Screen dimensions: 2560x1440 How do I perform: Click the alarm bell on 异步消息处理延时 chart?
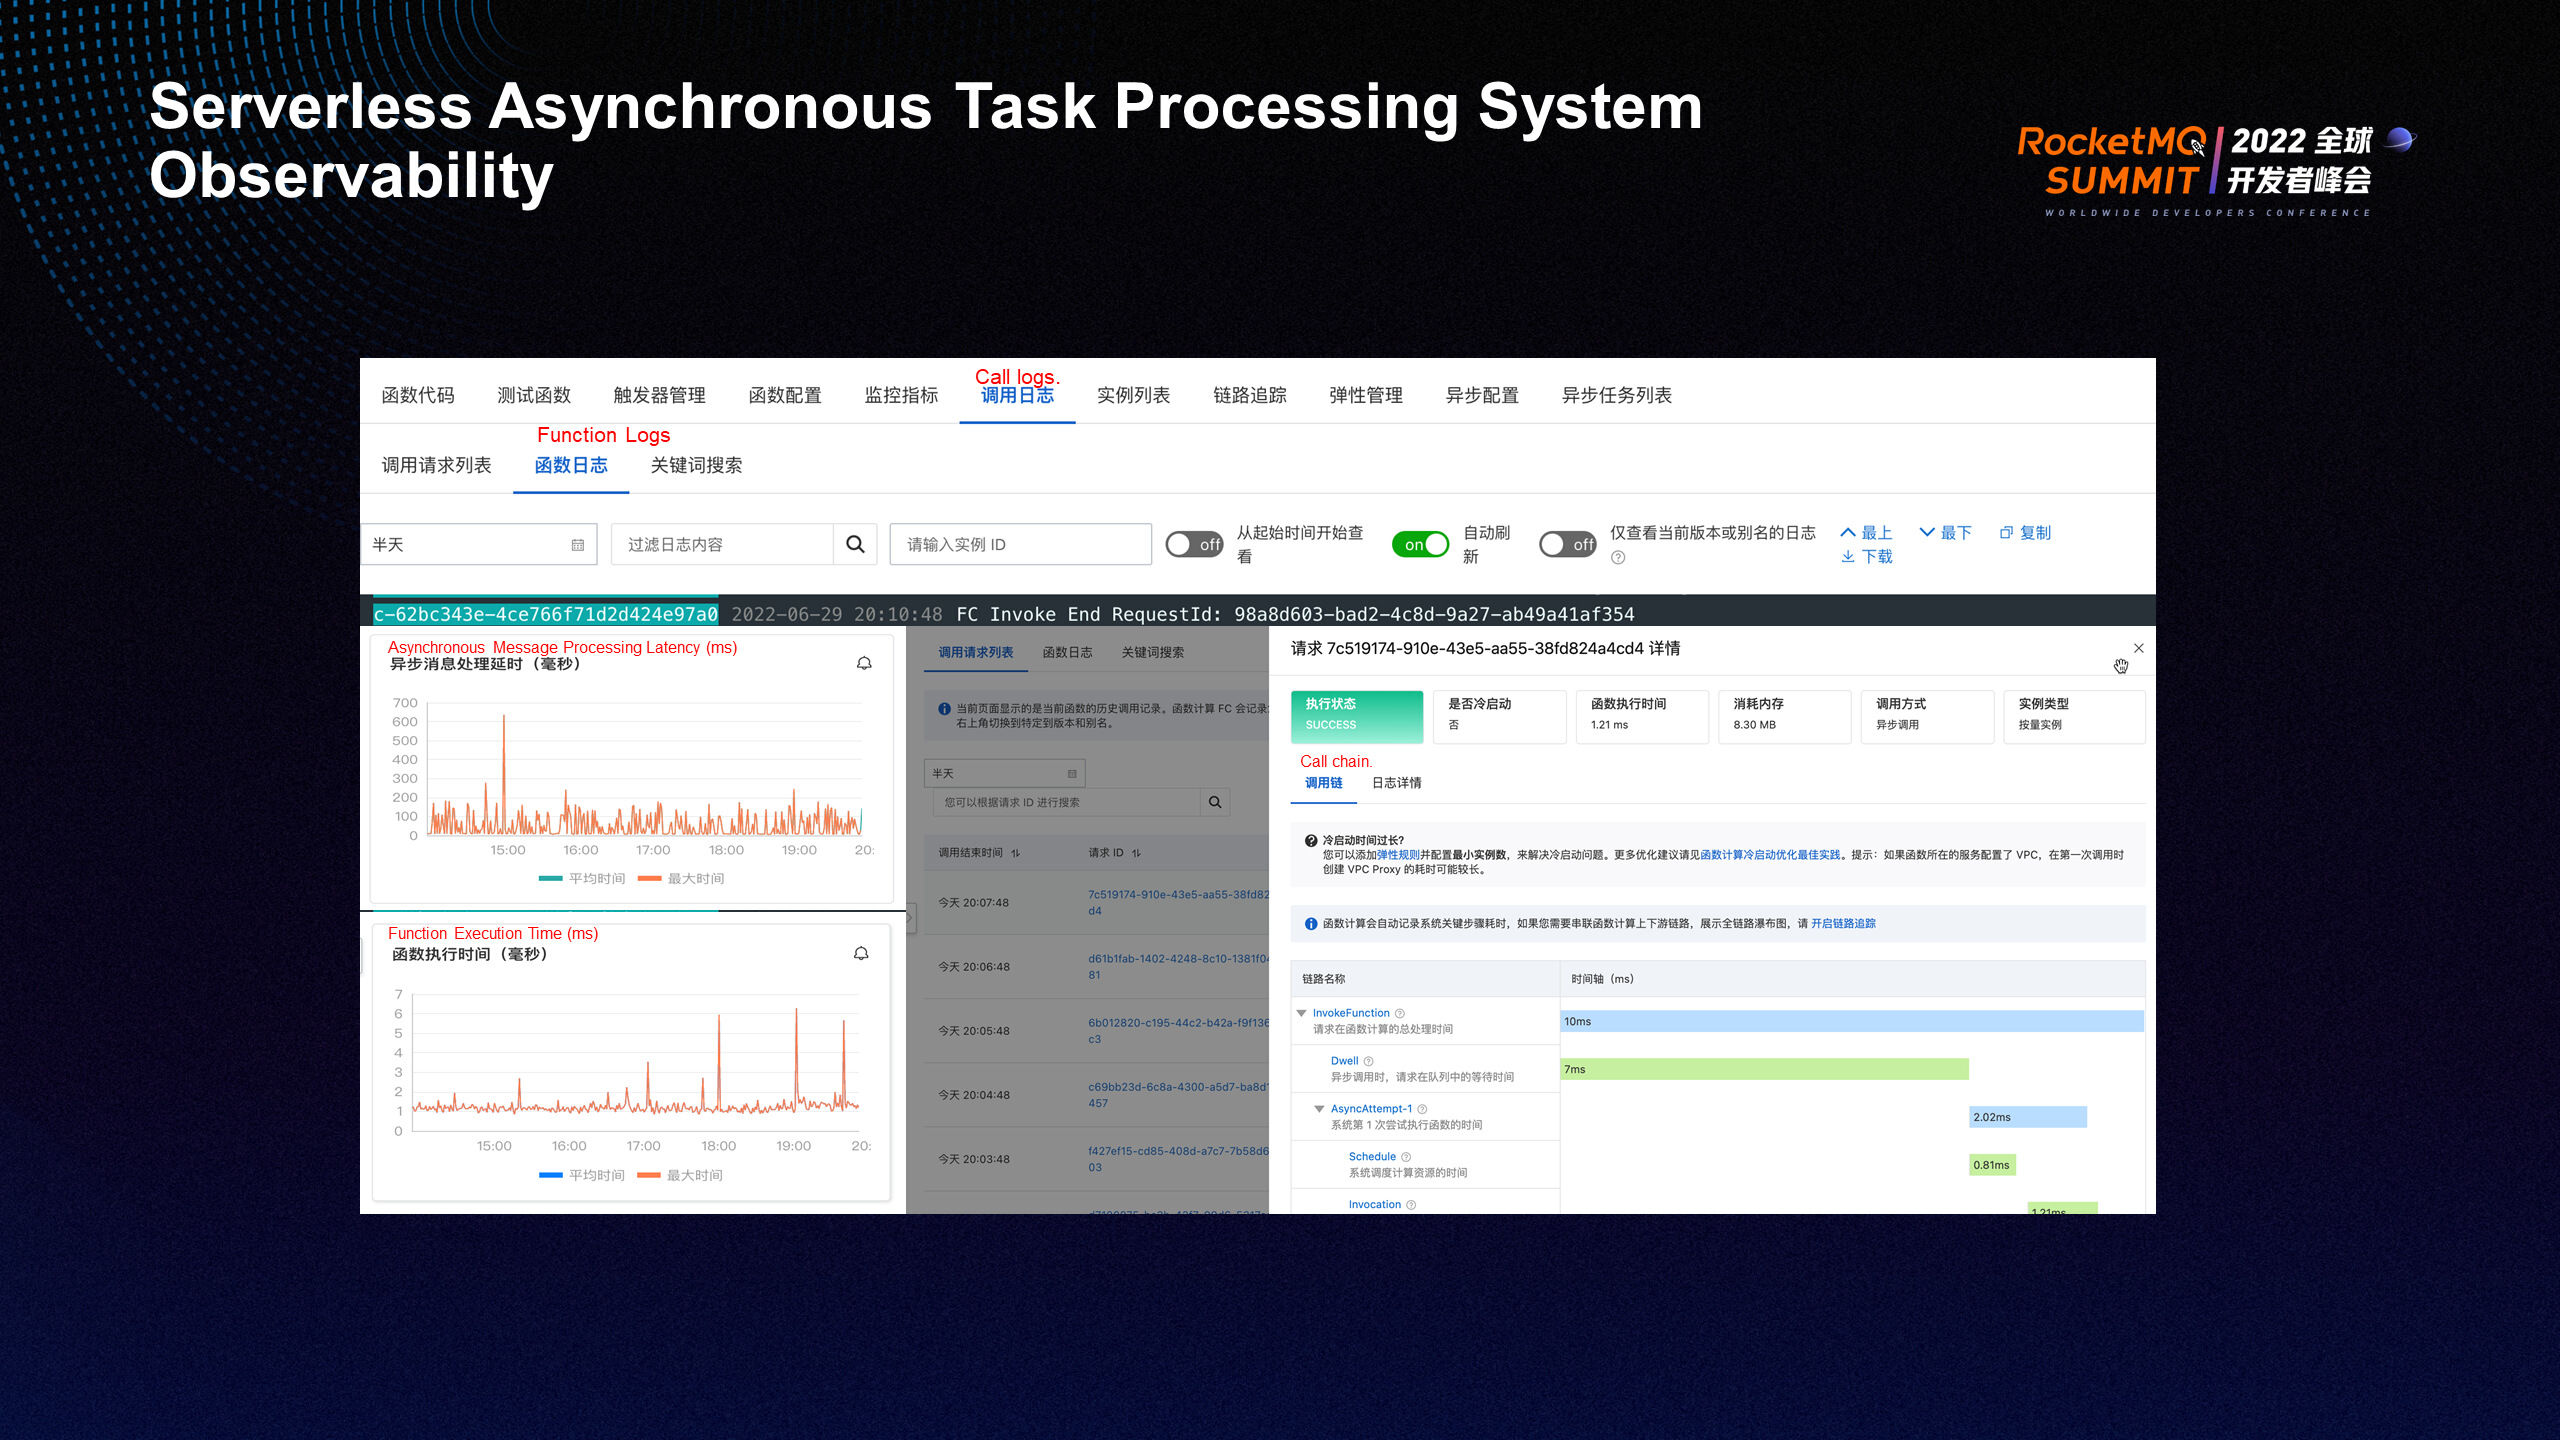(x=864, y=663)
